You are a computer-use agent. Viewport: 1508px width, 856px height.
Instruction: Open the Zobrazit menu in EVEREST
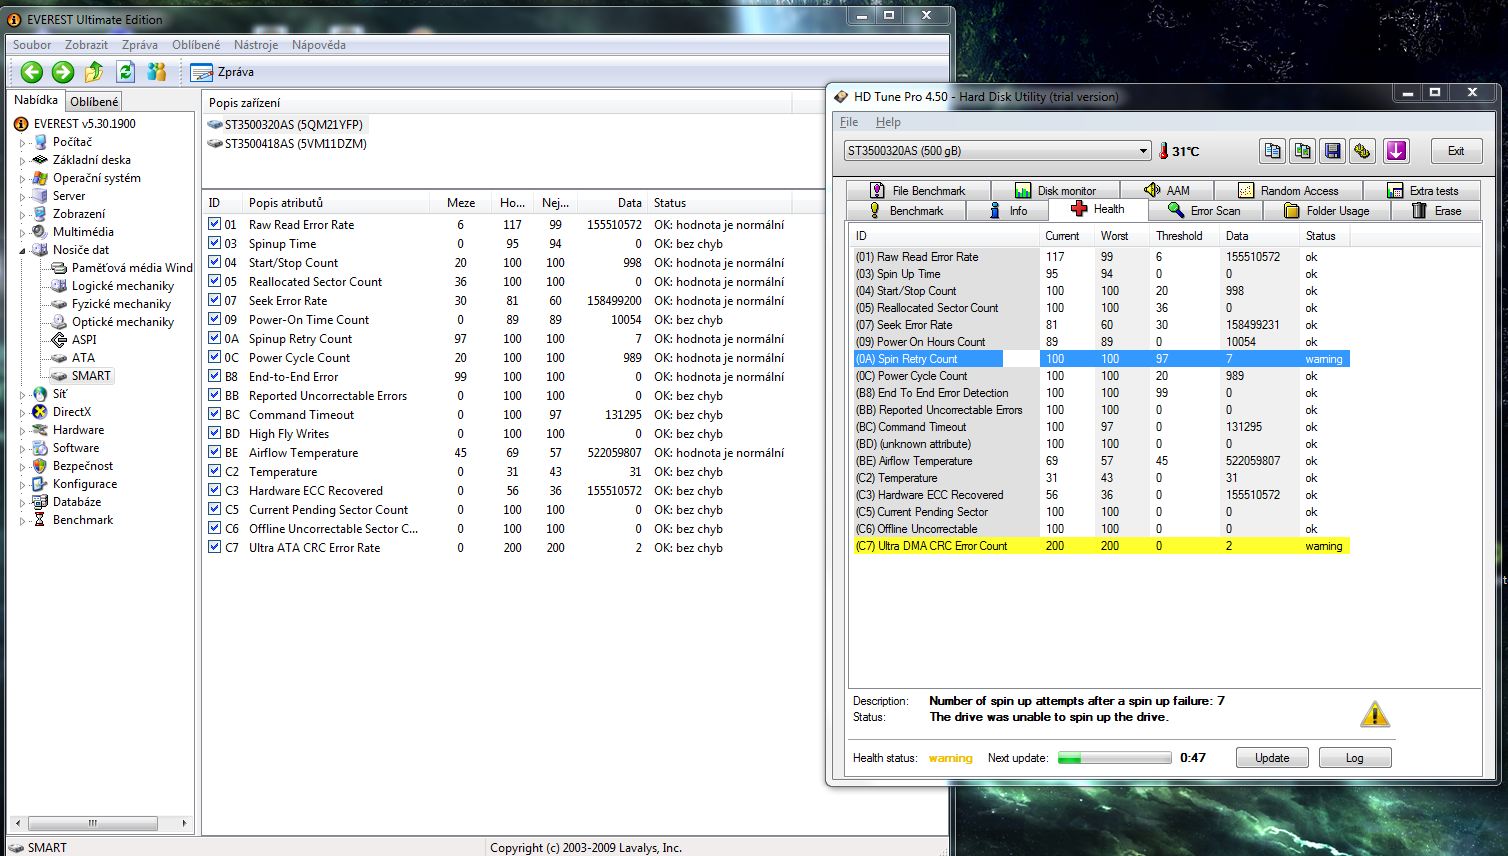tap(87, 45)
